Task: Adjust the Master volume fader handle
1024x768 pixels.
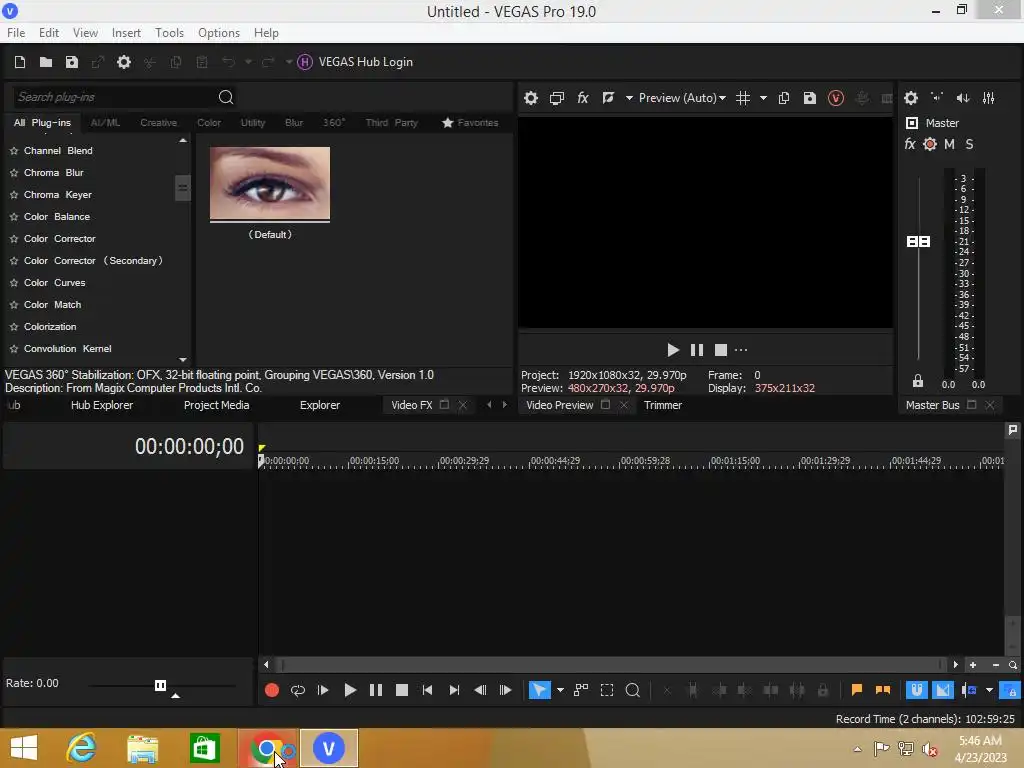Action: pos(918,242)
